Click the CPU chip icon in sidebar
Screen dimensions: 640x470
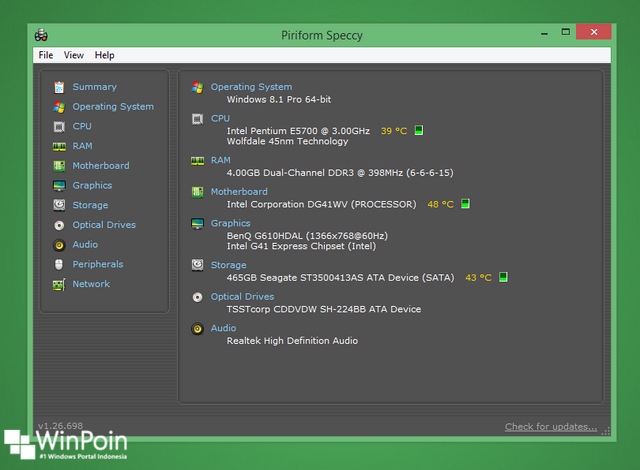(59, 126)
